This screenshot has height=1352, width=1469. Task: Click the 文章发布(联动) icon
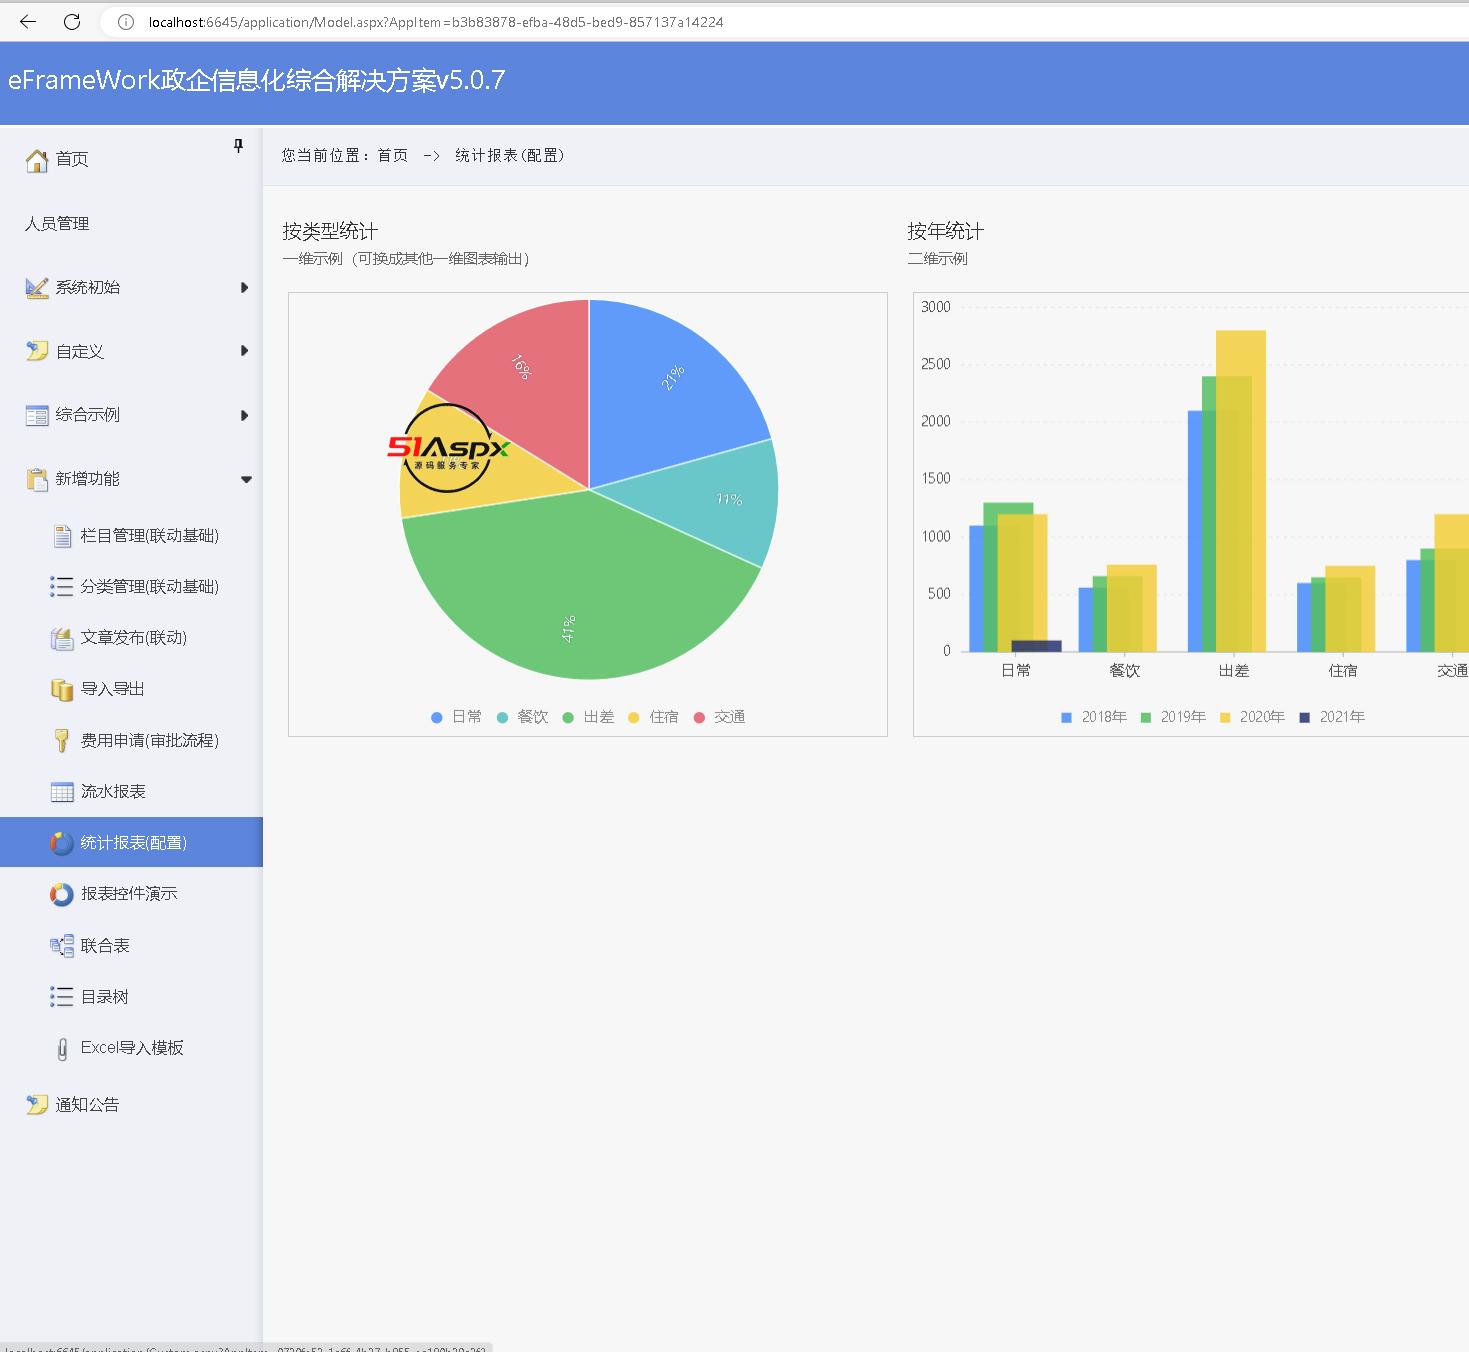point(62,638)
